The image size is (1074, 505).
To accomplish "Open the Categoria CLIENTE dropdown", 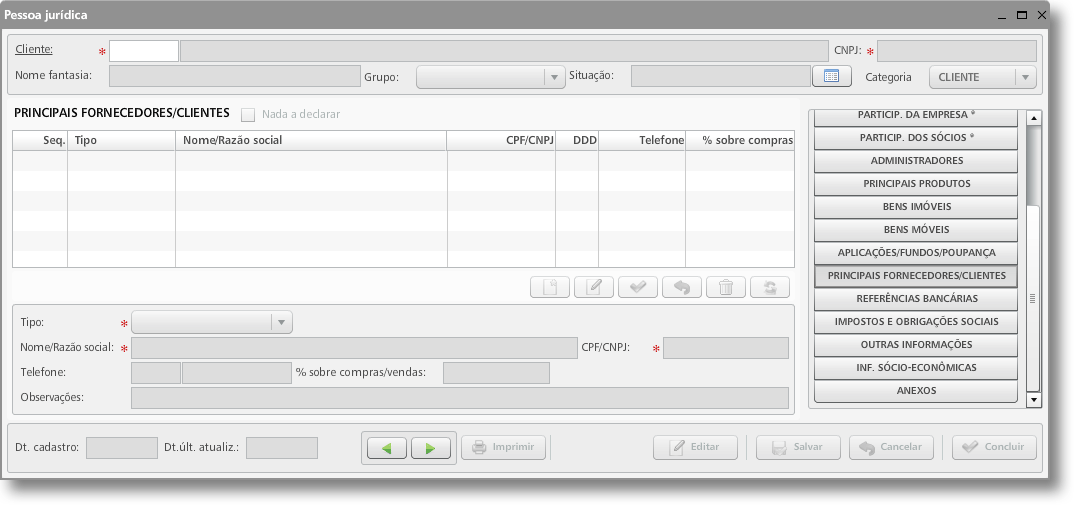I will (982, 77).
